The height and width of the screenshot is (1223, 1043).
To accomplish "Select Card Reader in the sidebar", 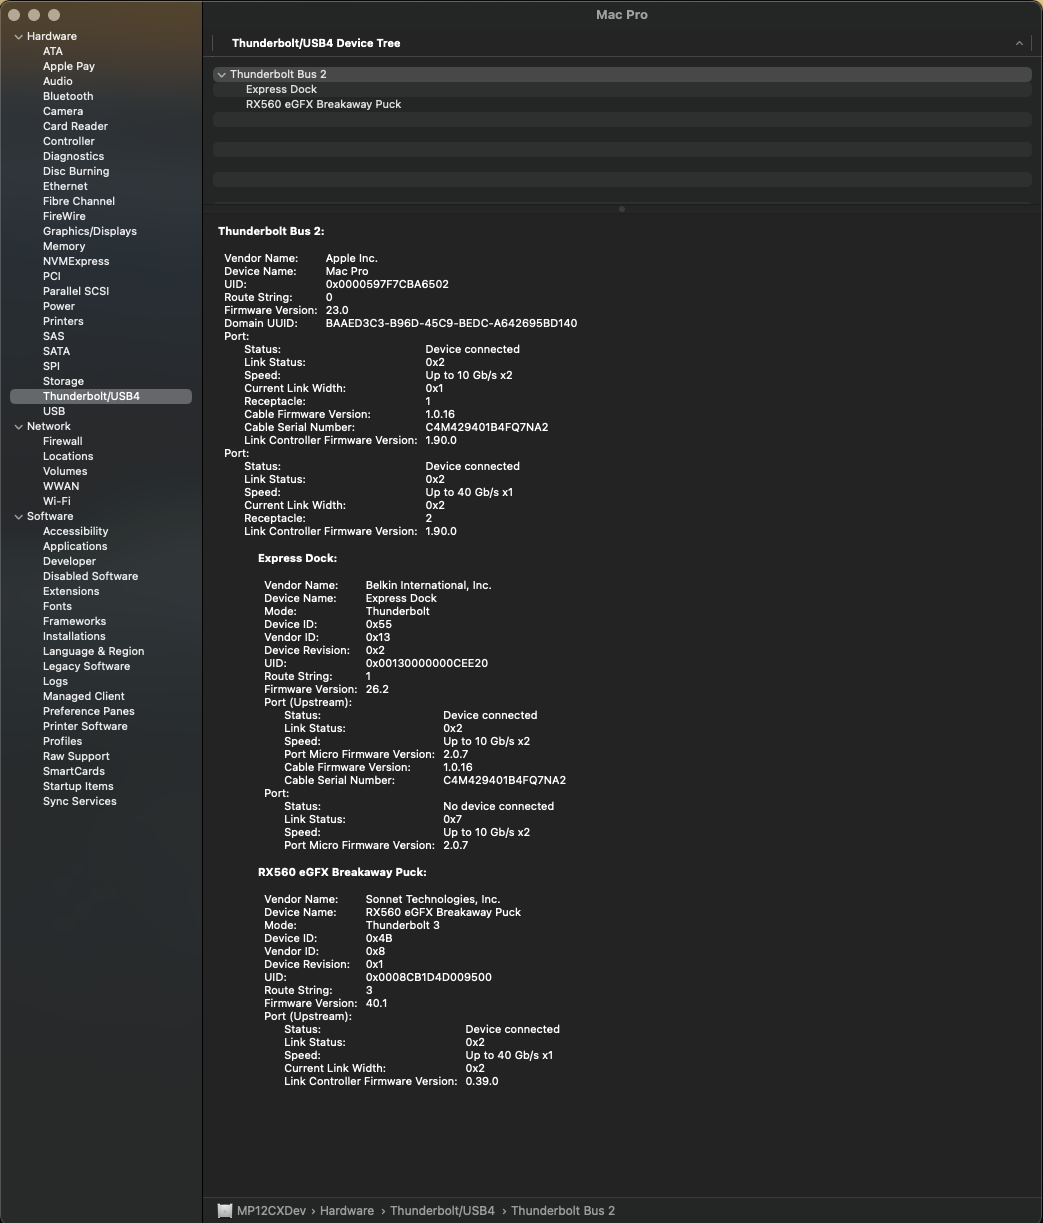I will [75, 126].
